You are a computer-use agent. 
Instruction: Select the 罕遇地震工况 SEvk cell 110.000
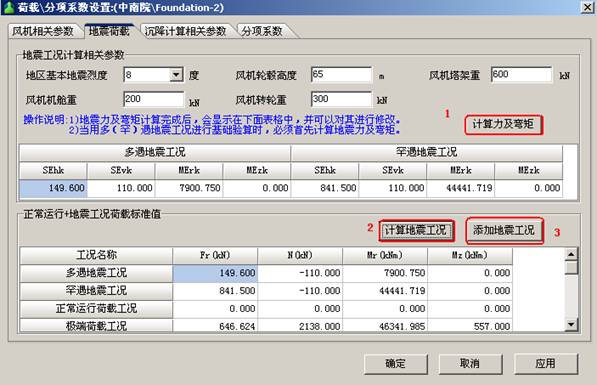393,188
